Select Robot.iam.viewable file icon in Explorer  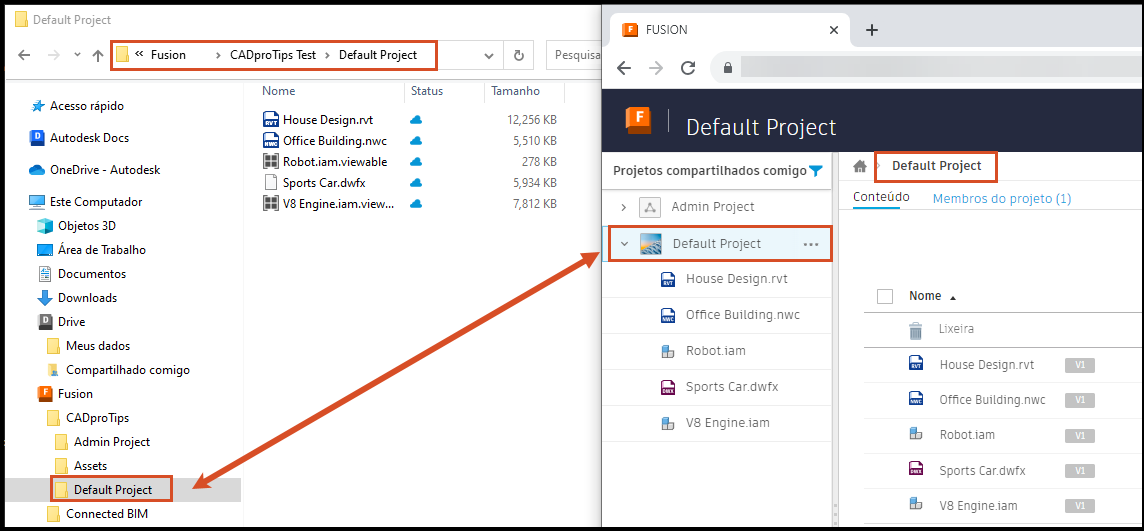(271, 162)
